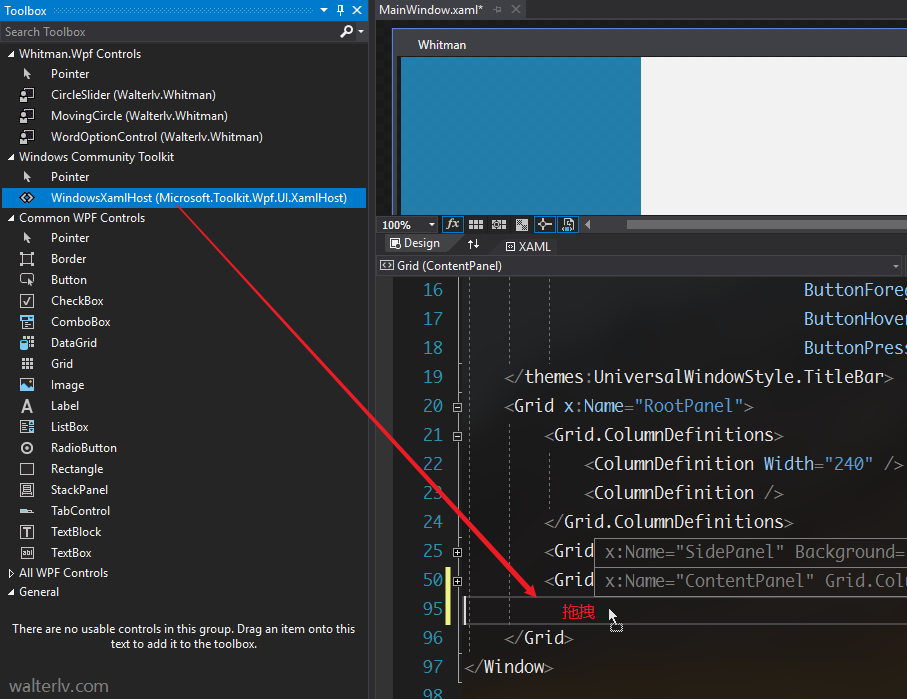
Task: Click the Rectangle control icon
Action: pyautogui.click(x=27, y=469)
